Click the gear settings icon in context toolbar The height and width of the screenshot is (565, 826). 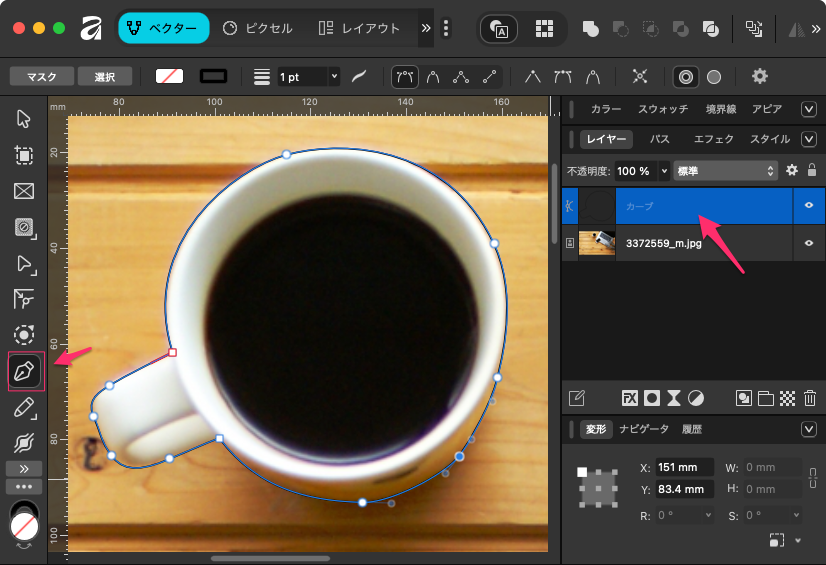(x=760, y=76)
